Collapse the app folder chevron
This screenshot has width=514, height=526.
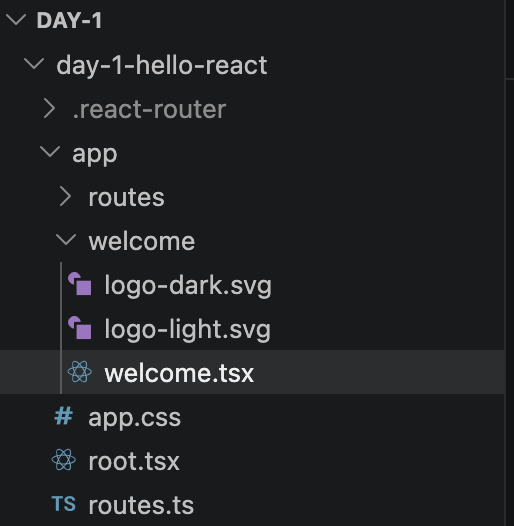50,151
